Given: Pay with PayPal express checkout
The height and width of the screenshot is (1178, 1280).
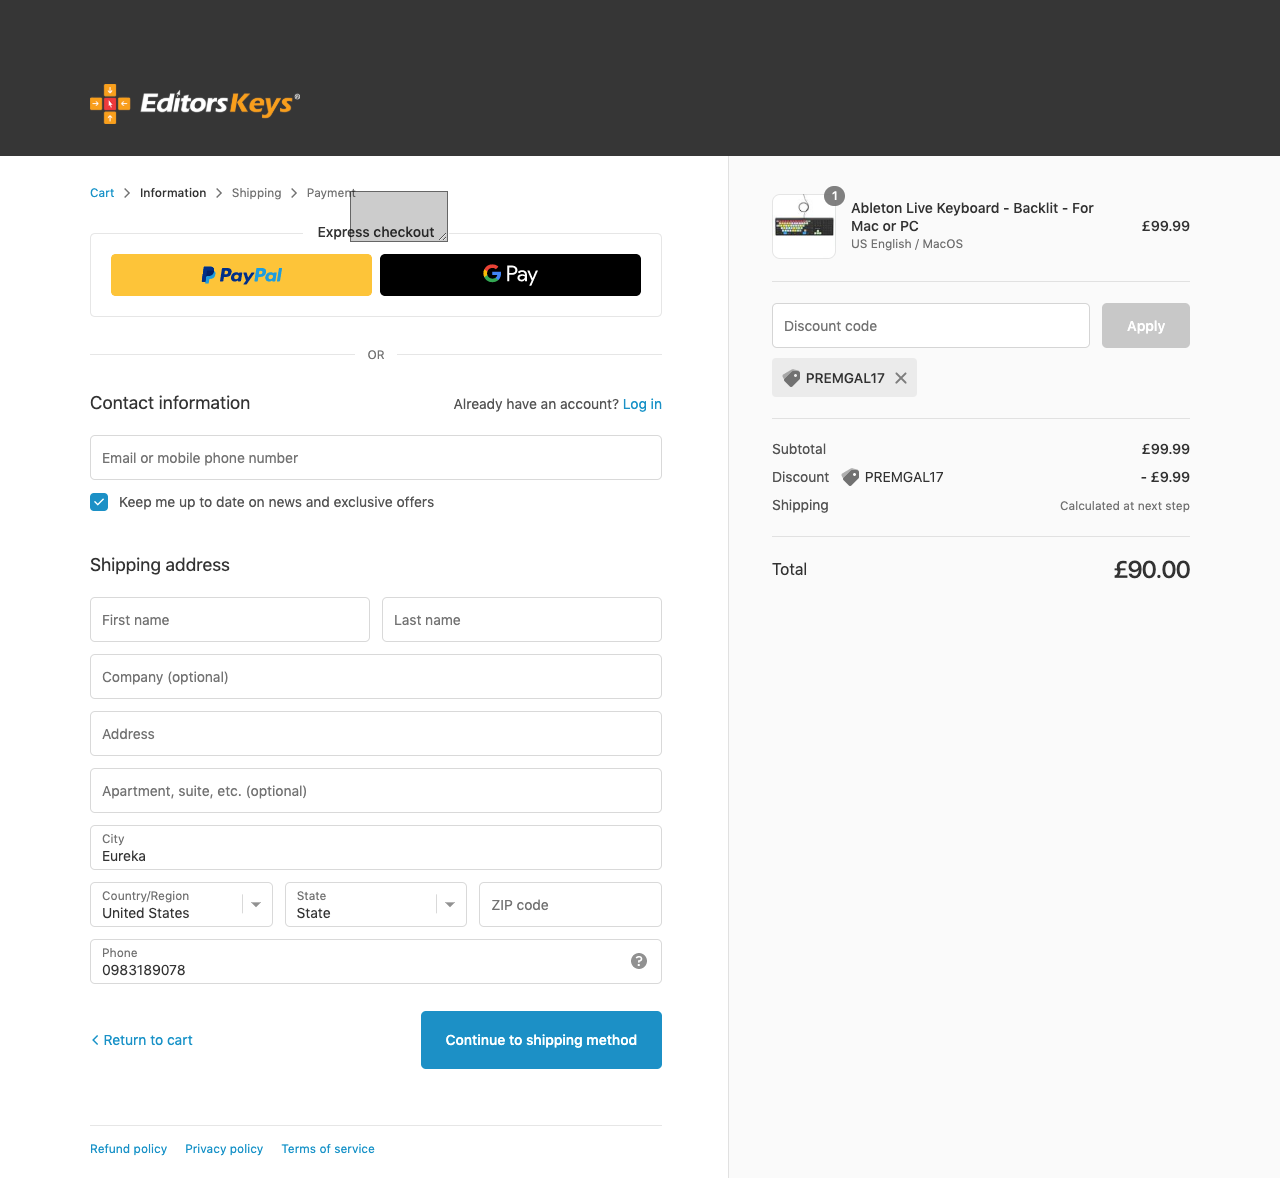Looking at the screenshot, I should (x=241, y=275).
